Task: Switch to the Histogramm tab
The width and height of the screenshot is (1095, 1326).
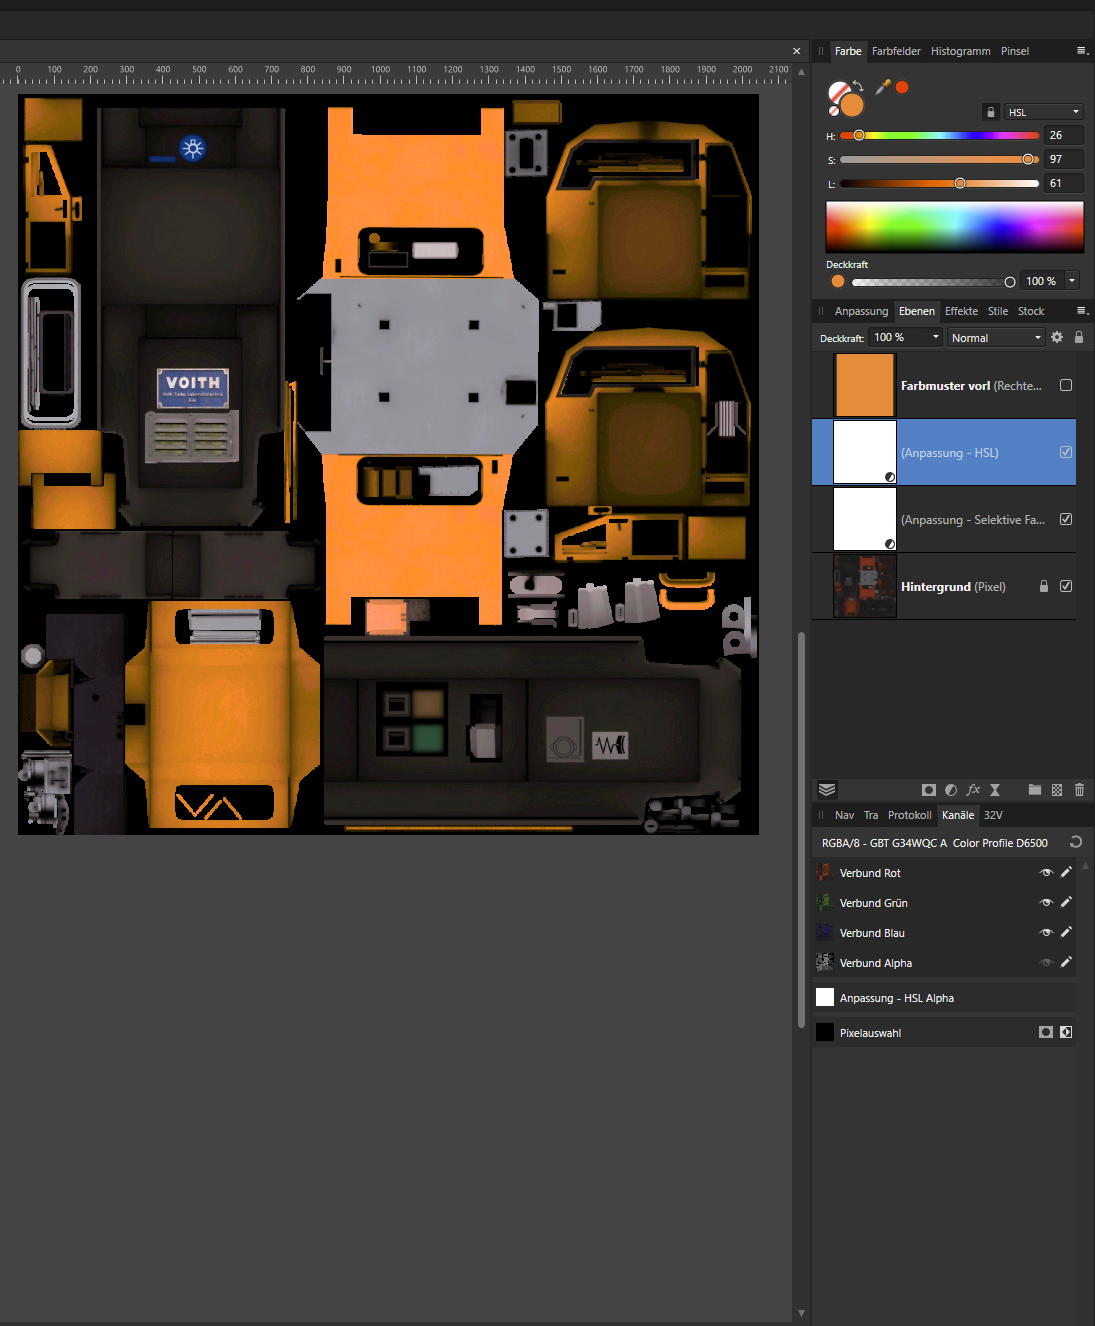Action: [x=960, y=51]
